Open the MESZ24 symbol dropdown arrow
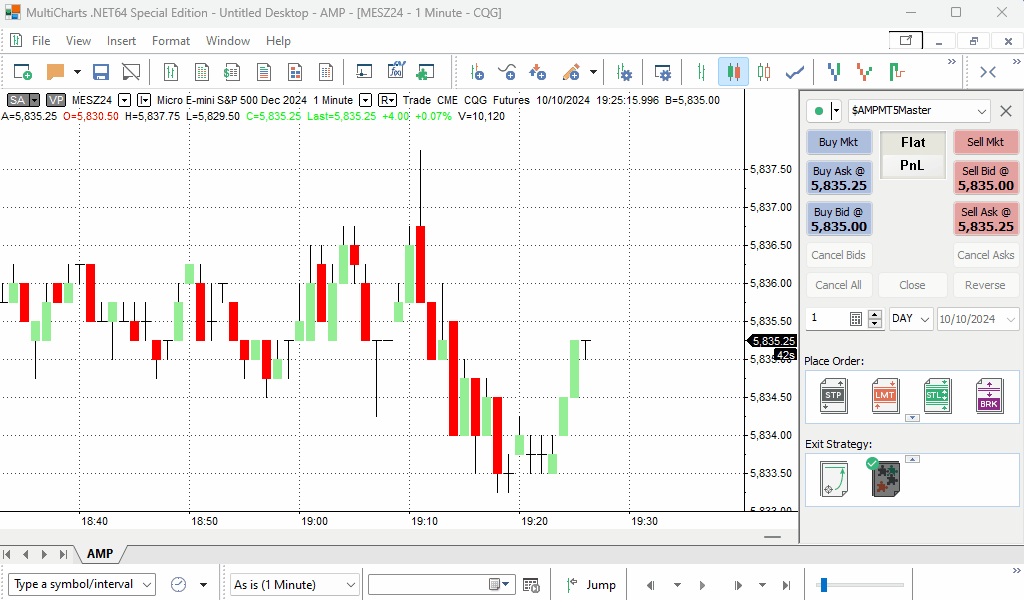 pyautogui.click(x=124, y=100)
